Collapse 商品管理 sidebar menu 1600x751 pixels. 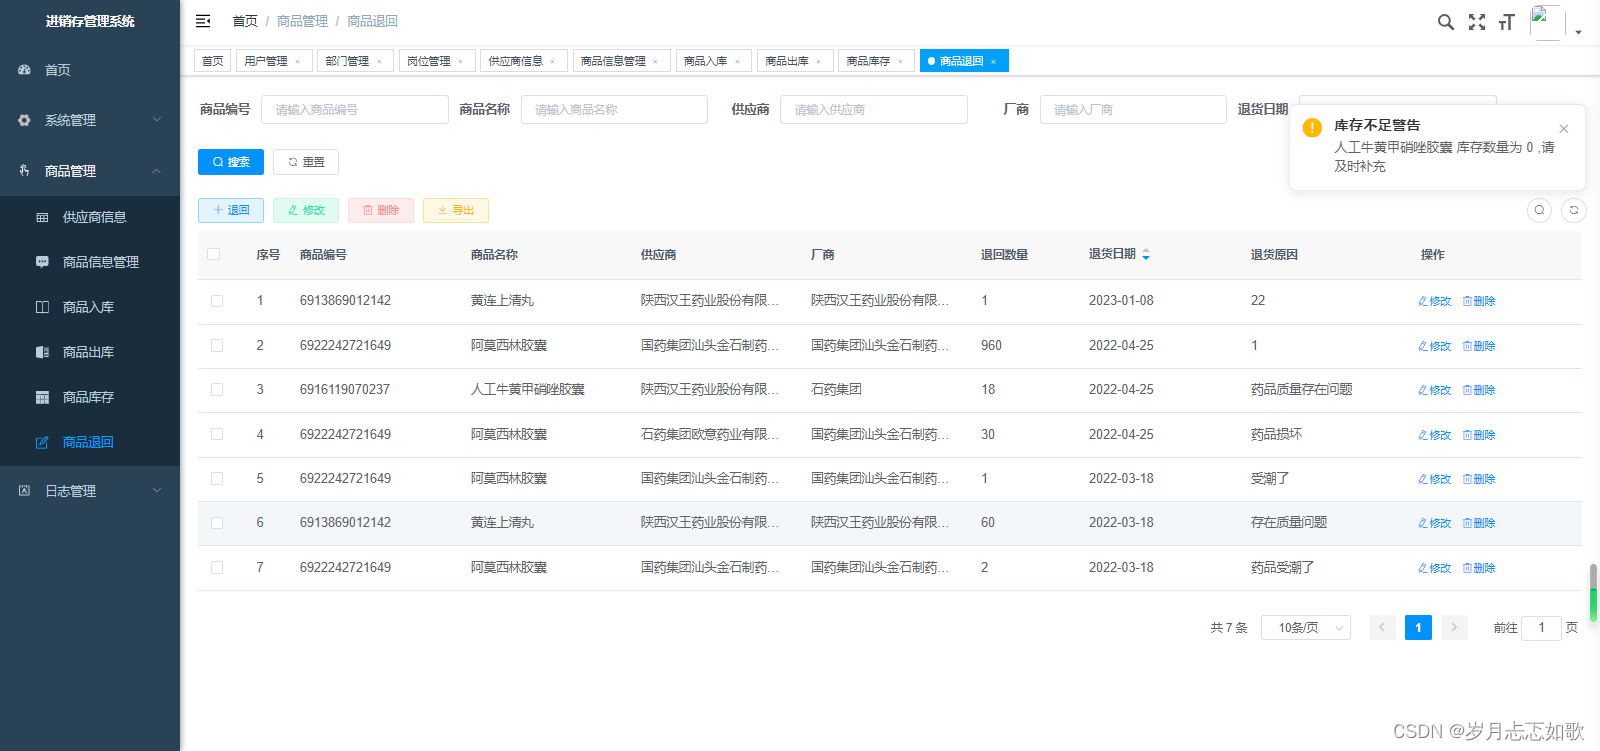tap(90, 171)
